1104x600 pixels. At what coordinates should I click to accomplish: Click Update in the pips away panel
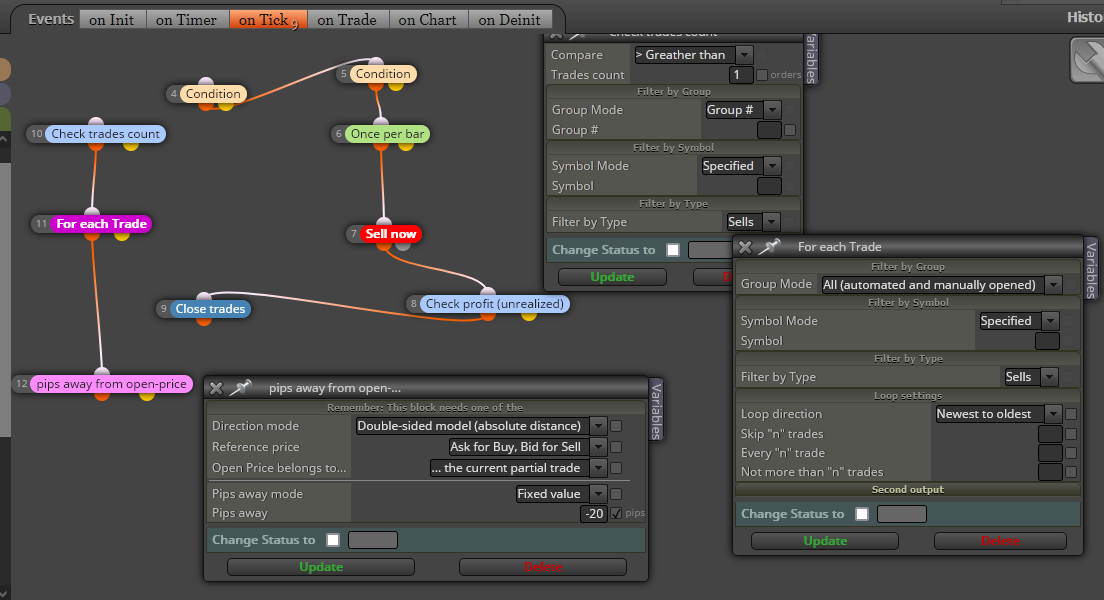[321, 567]
